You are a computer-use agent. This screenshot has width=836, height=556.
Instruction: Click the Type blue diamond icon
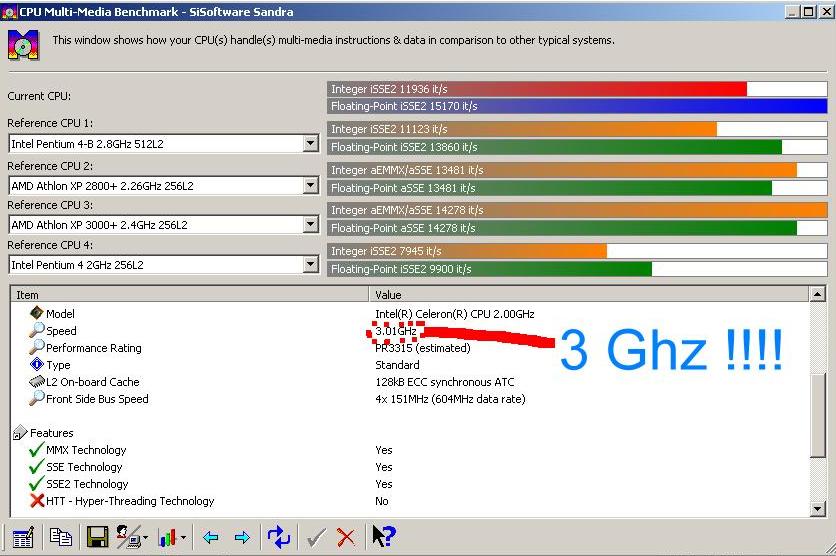point(37,364)
